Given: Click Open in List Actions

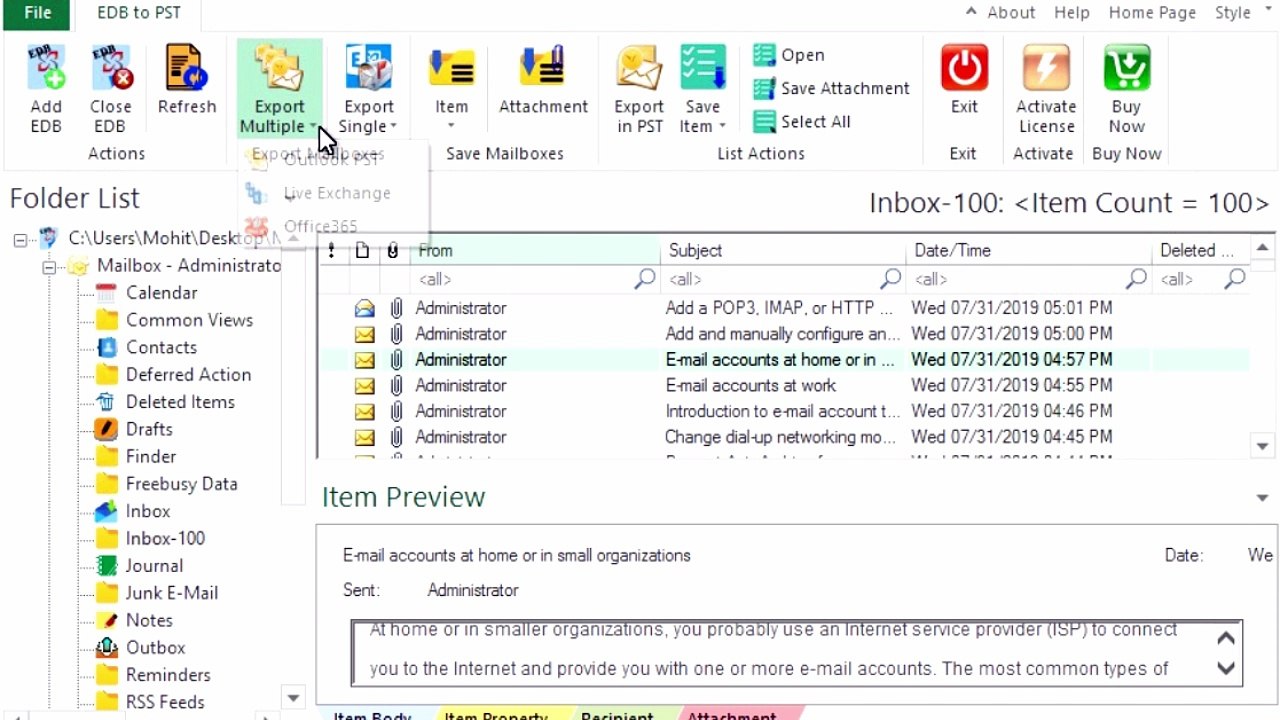Looking at the screenshot, I should (790, 55).
